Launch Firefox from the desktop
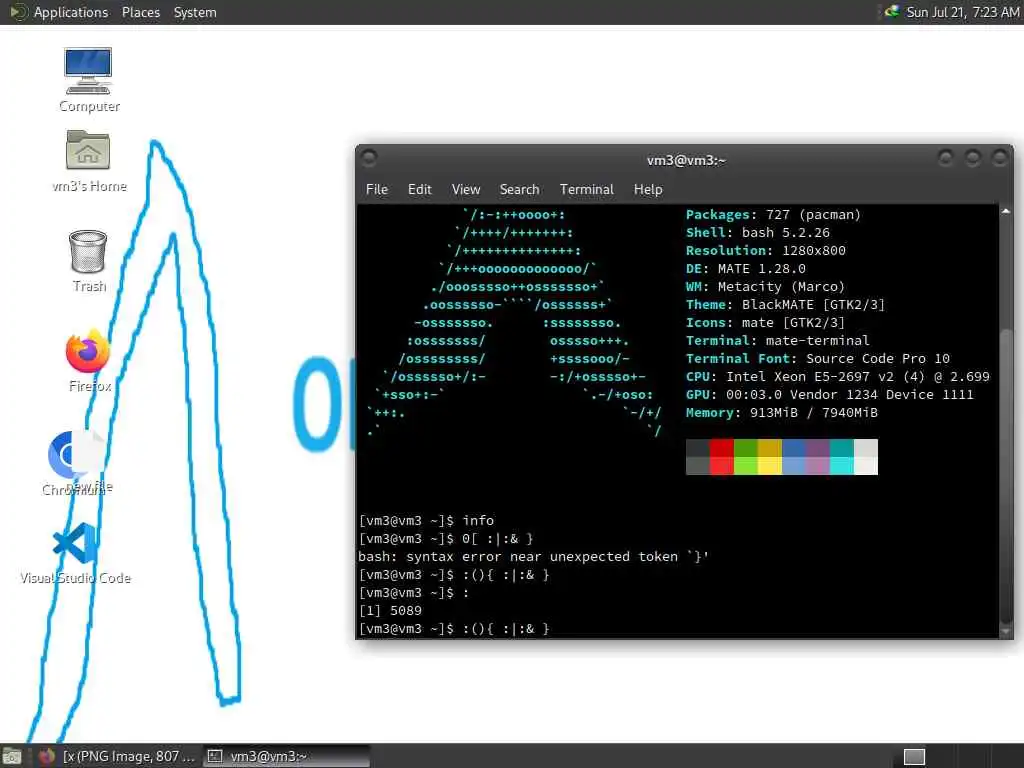1024x768 pixels. tap(88, 360)
